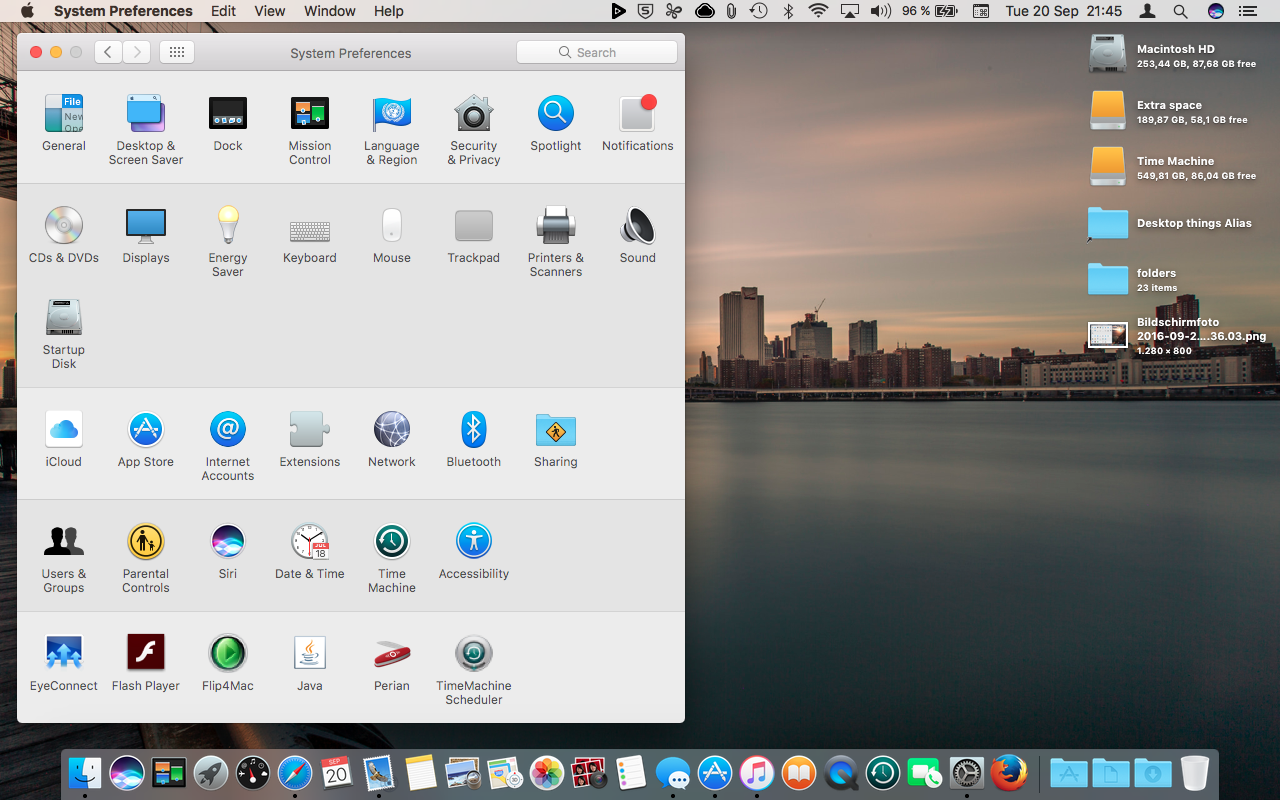Open the iCloud preference pane
Screen dimensions: 1280x800
[64, 429]
